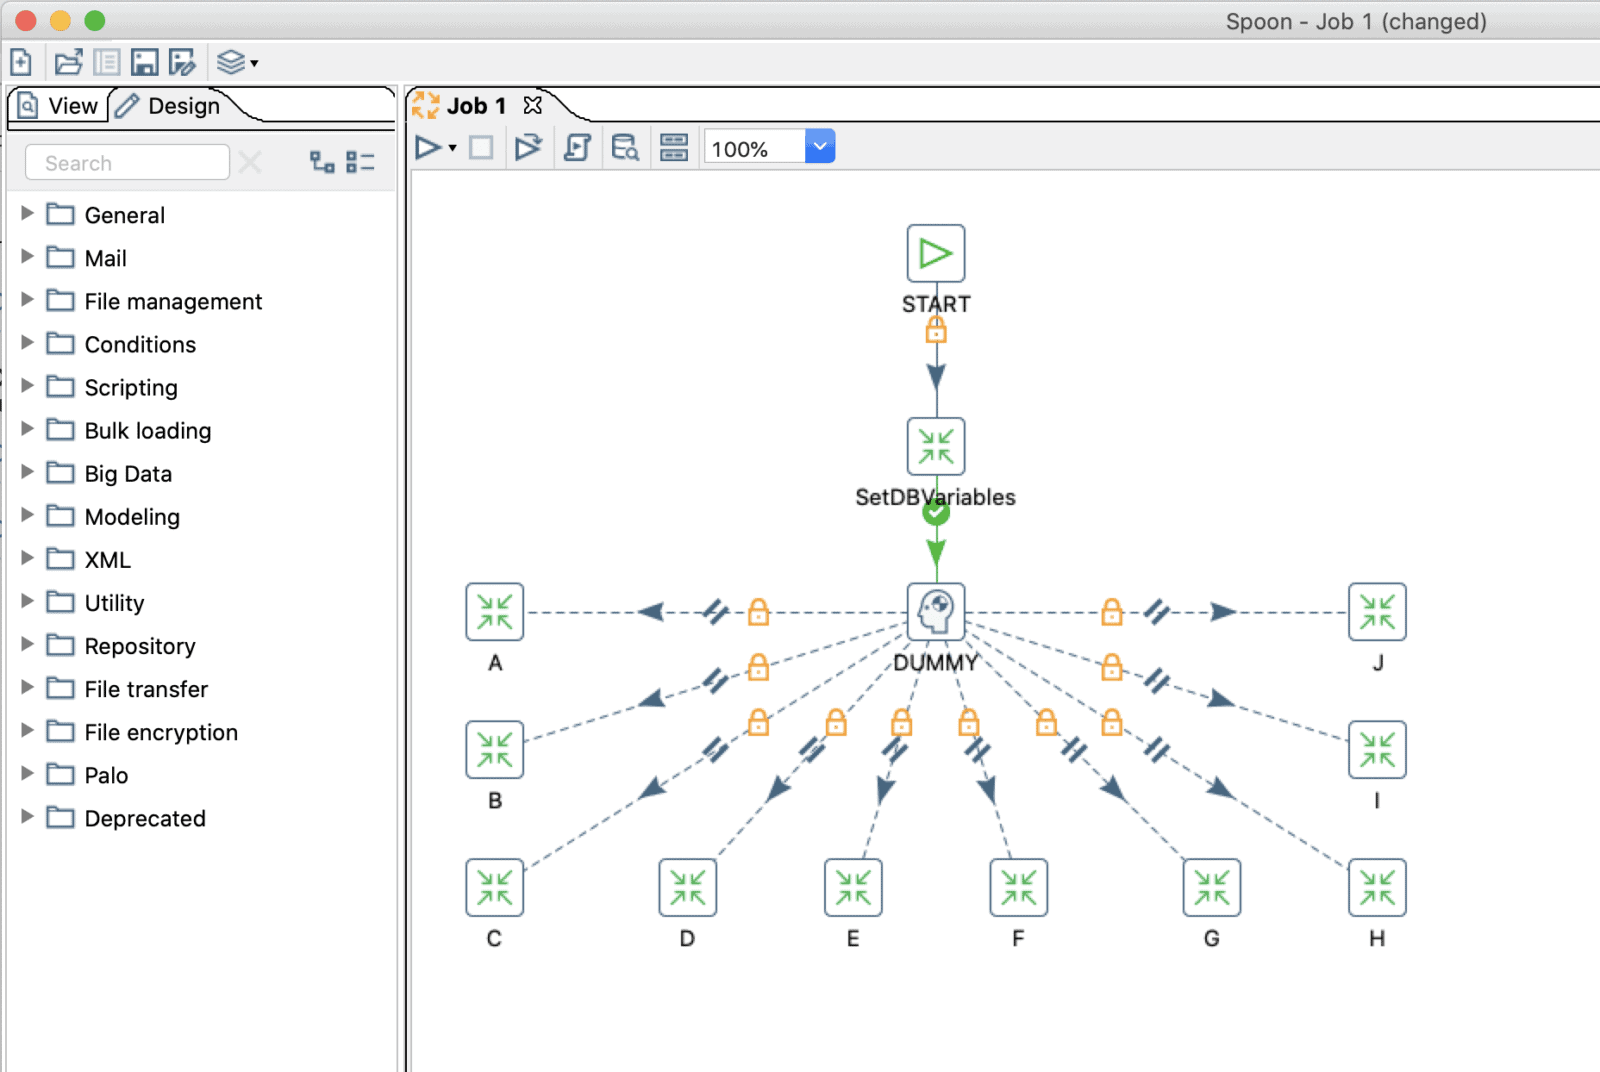Run the job with the play icon

[429, 146]
